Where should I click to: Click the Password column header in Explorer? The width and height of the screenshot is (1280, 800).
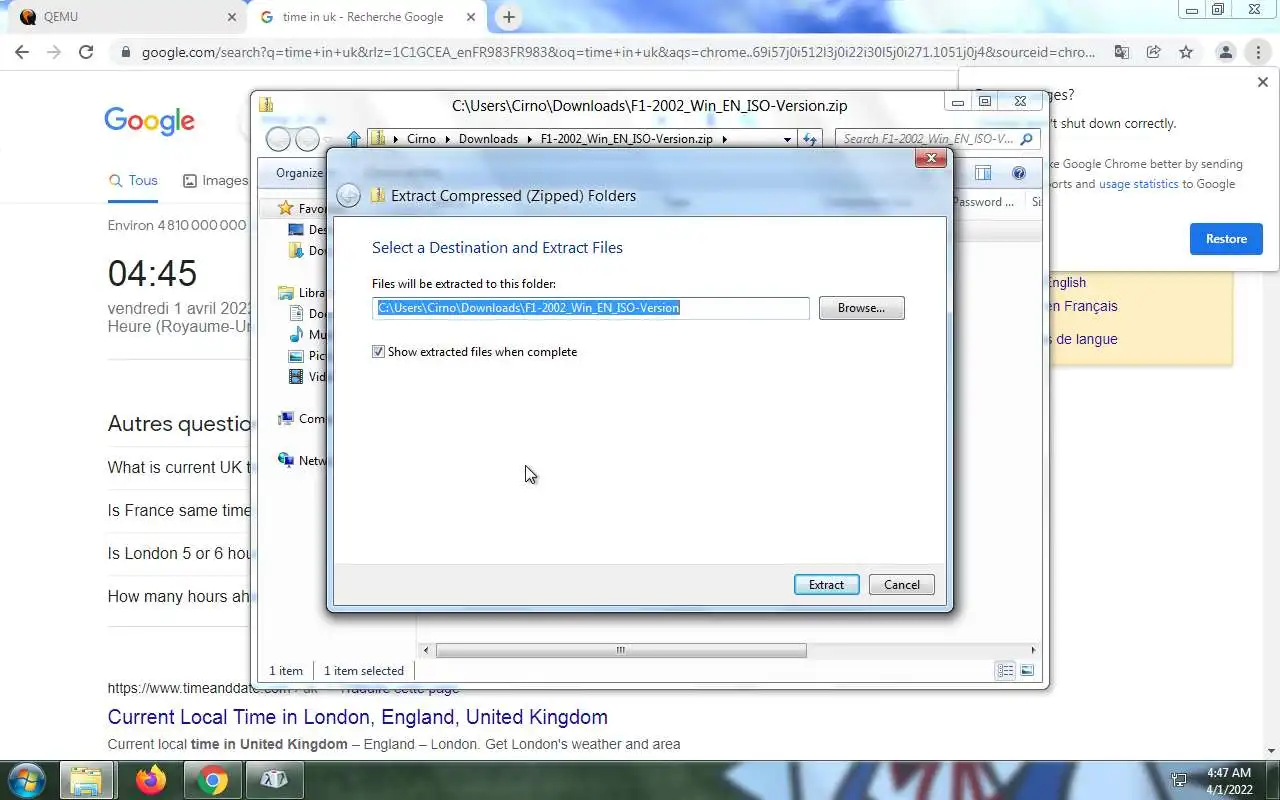click(x=984, y=202)
